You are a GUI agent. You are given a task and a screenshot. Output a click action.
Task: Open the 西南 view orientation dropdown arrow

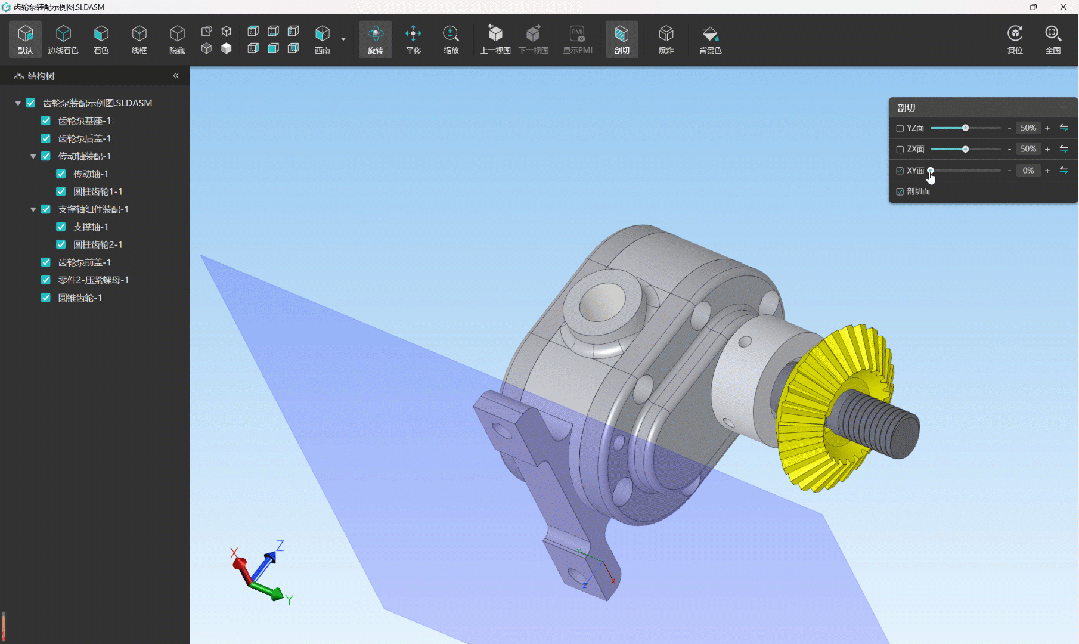tap(344, 40)
